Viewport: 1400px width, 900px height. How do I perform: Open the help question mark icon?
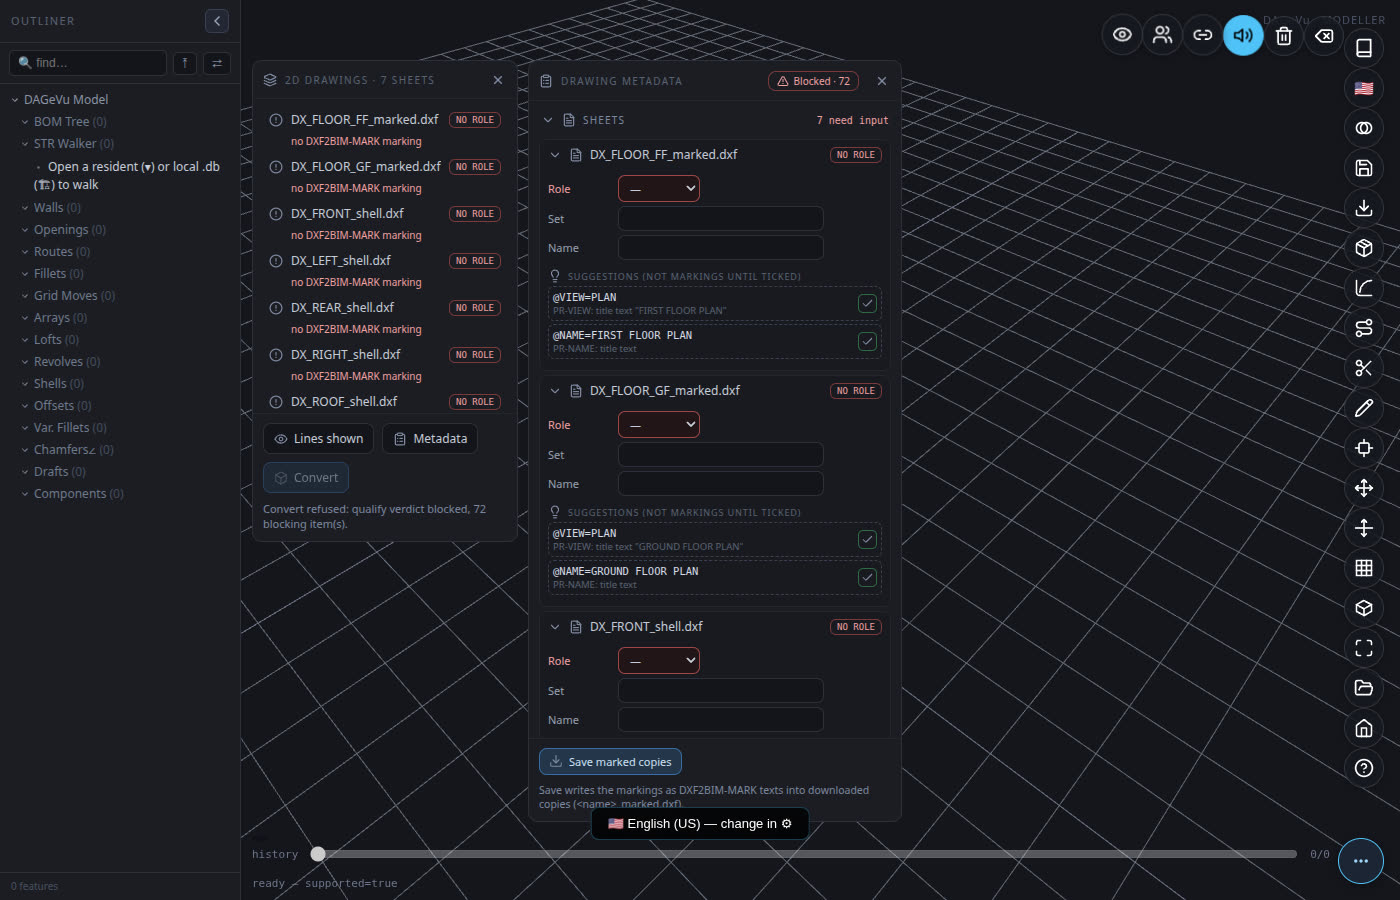click(1364, 768)
